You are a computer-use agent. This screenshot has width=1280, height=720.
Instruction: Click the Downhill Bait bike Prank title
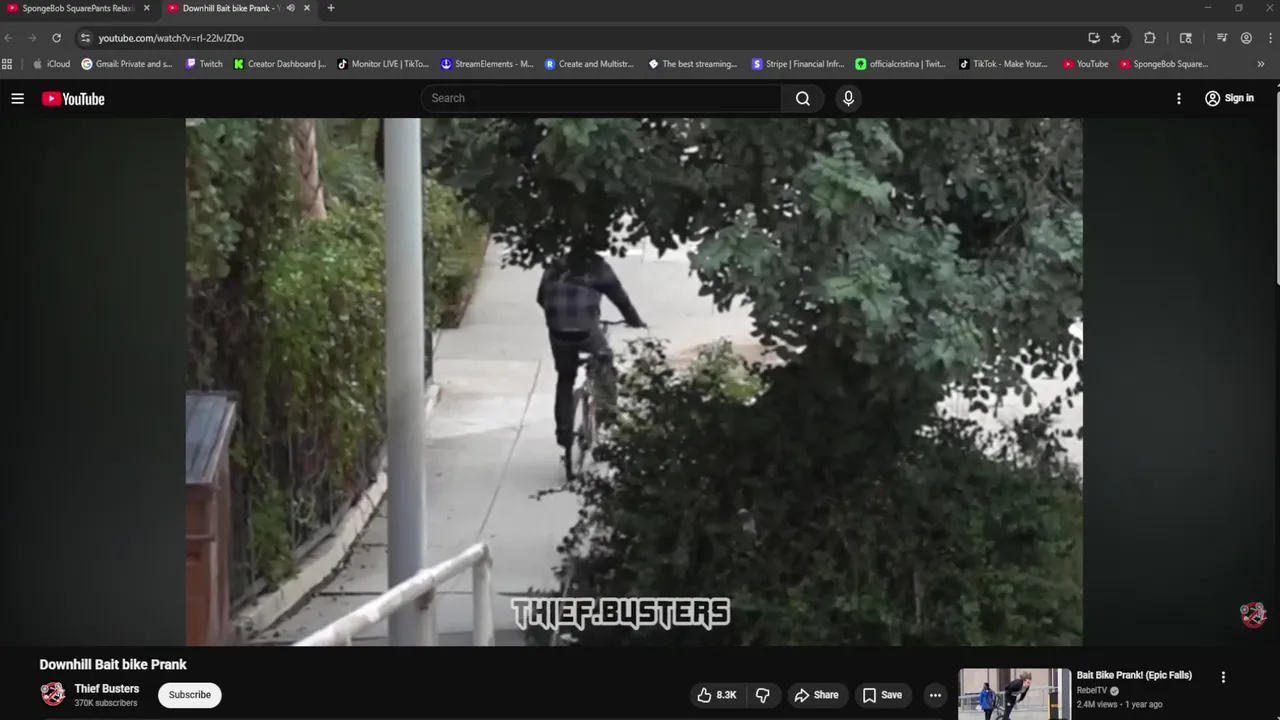click(x=113, y=665)
